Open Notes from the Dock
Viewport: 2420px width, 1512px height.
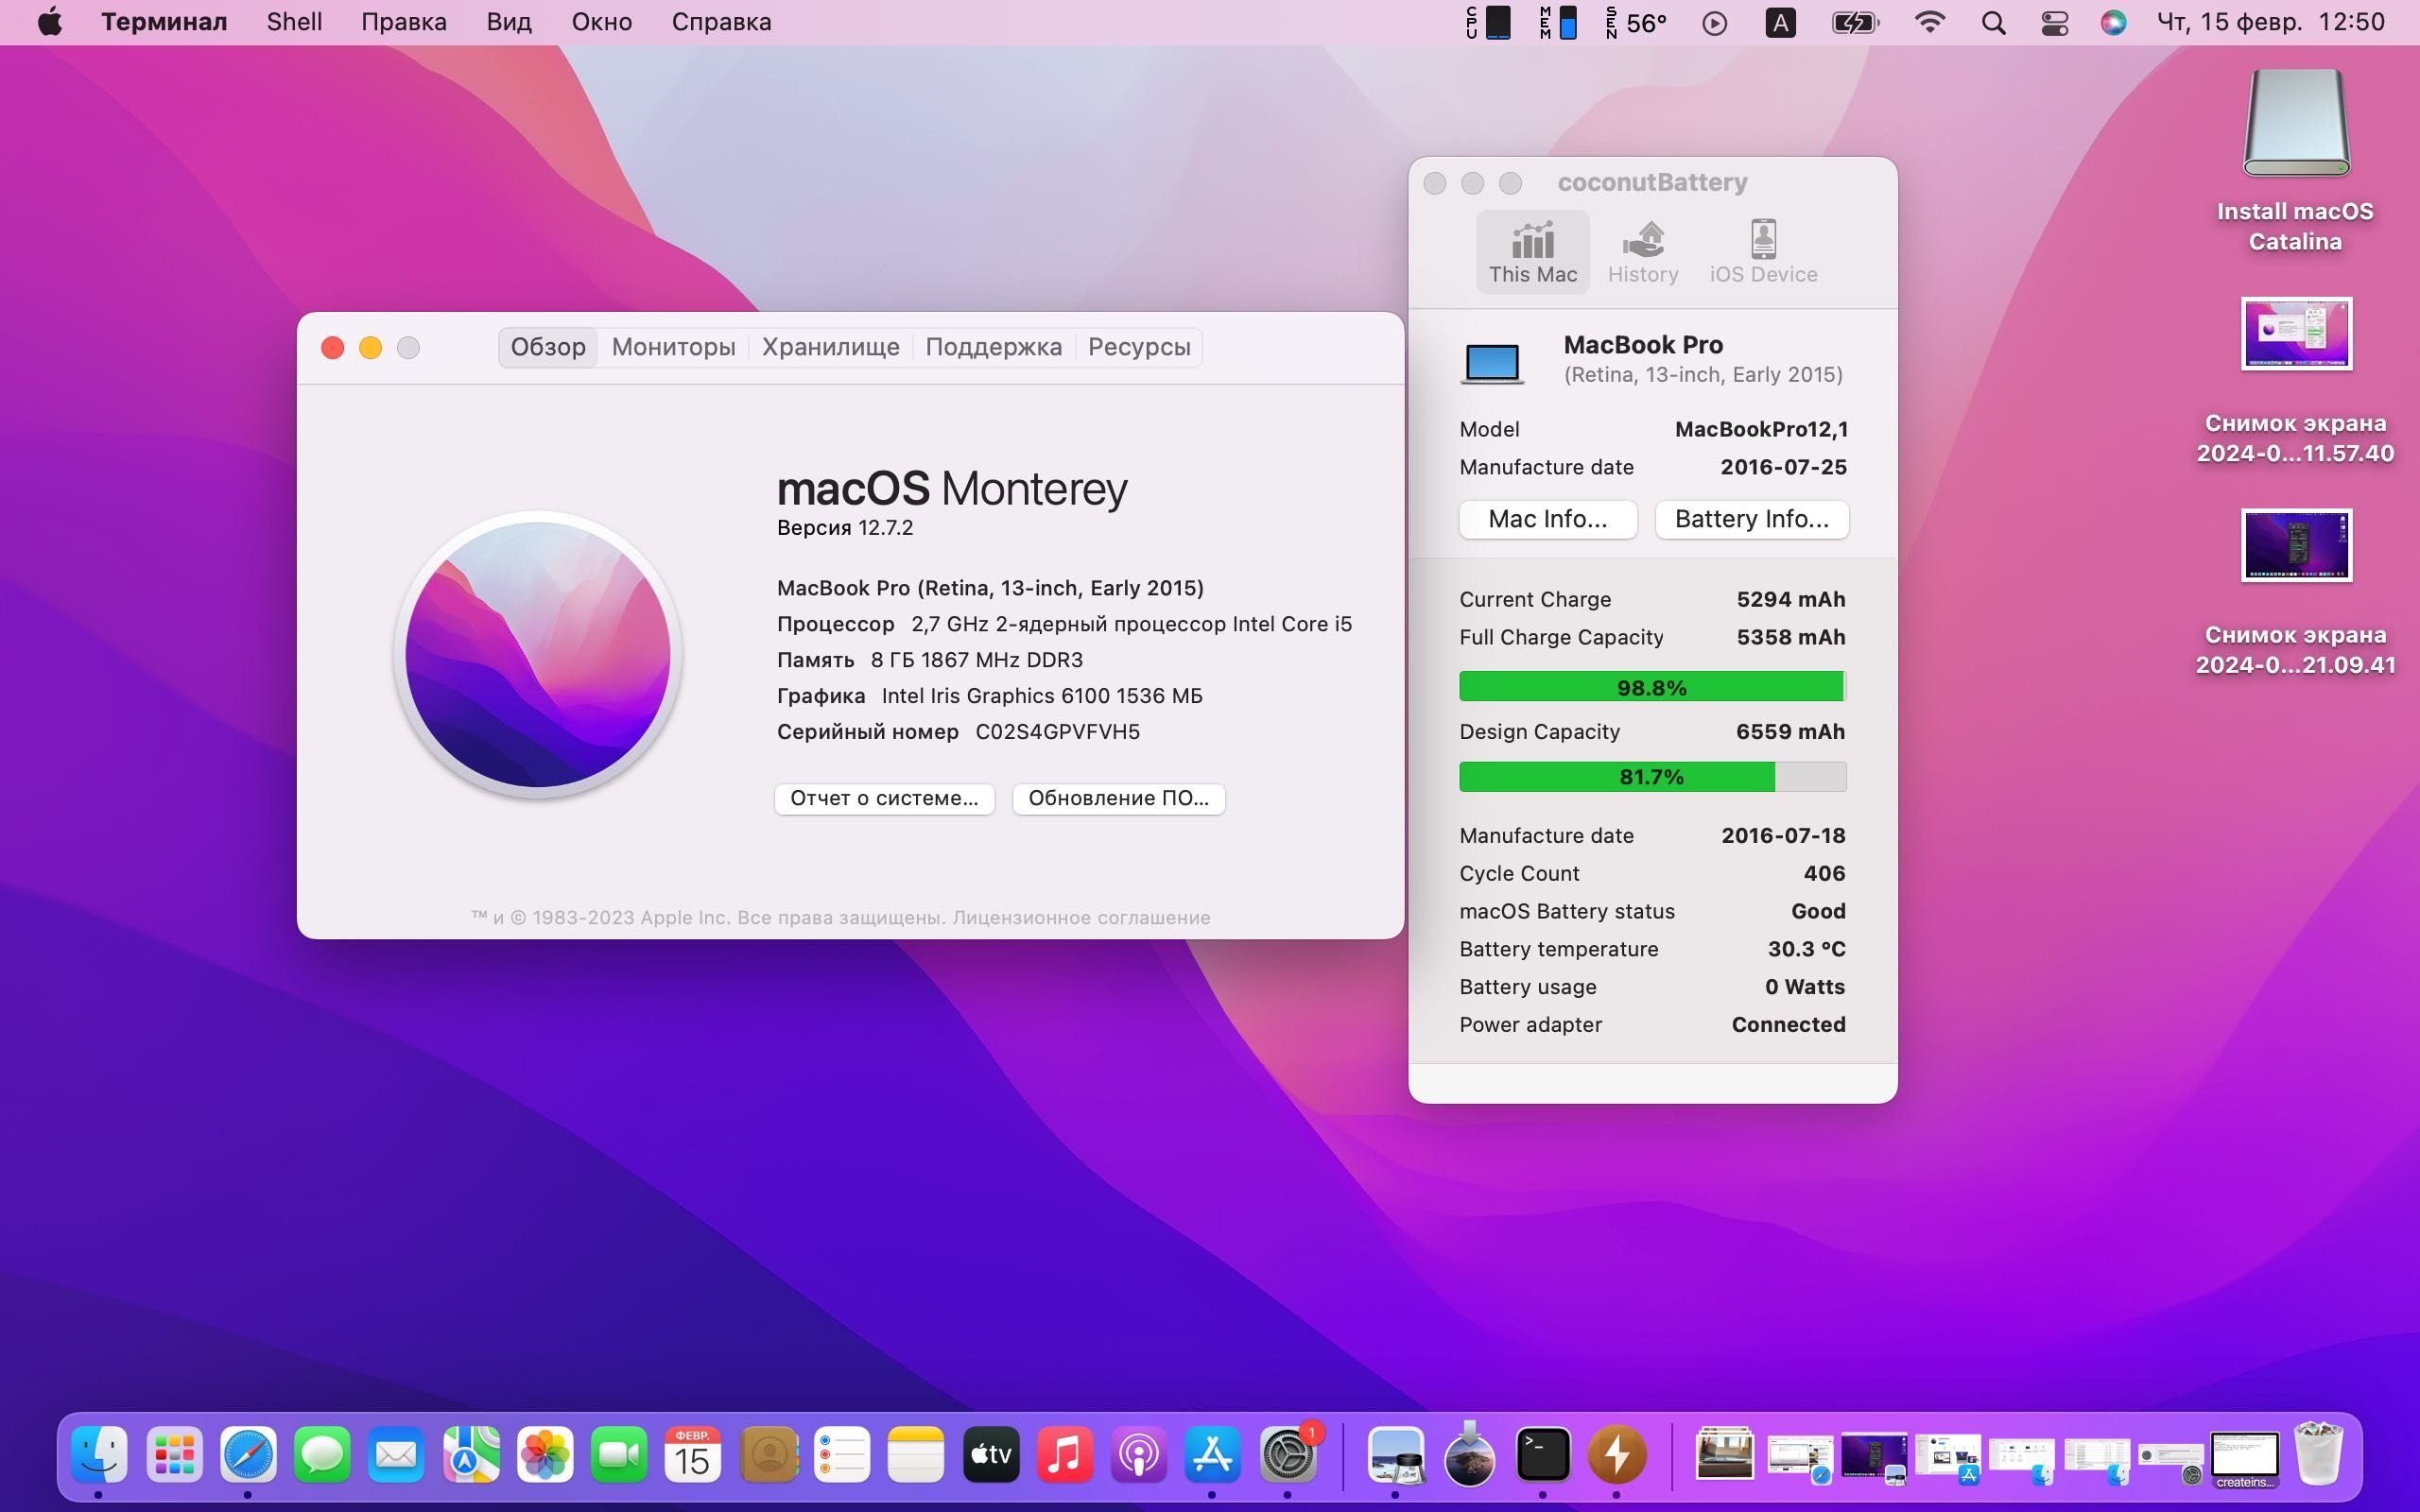(916, 1454)
